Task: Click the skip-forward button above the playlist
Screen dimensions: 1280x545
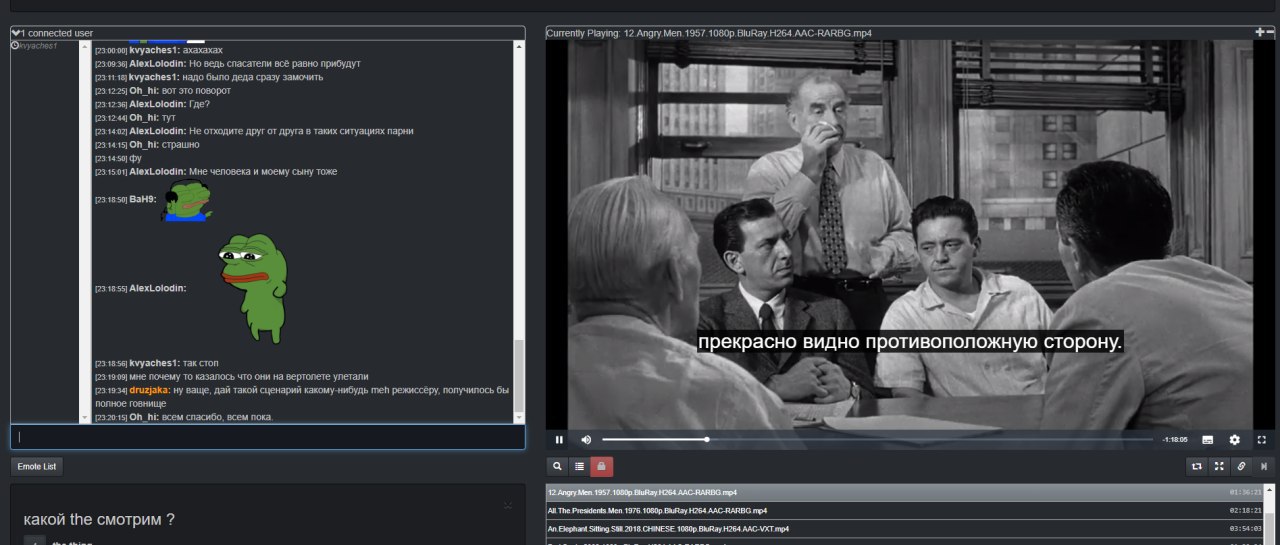Action: (1264, 466)
